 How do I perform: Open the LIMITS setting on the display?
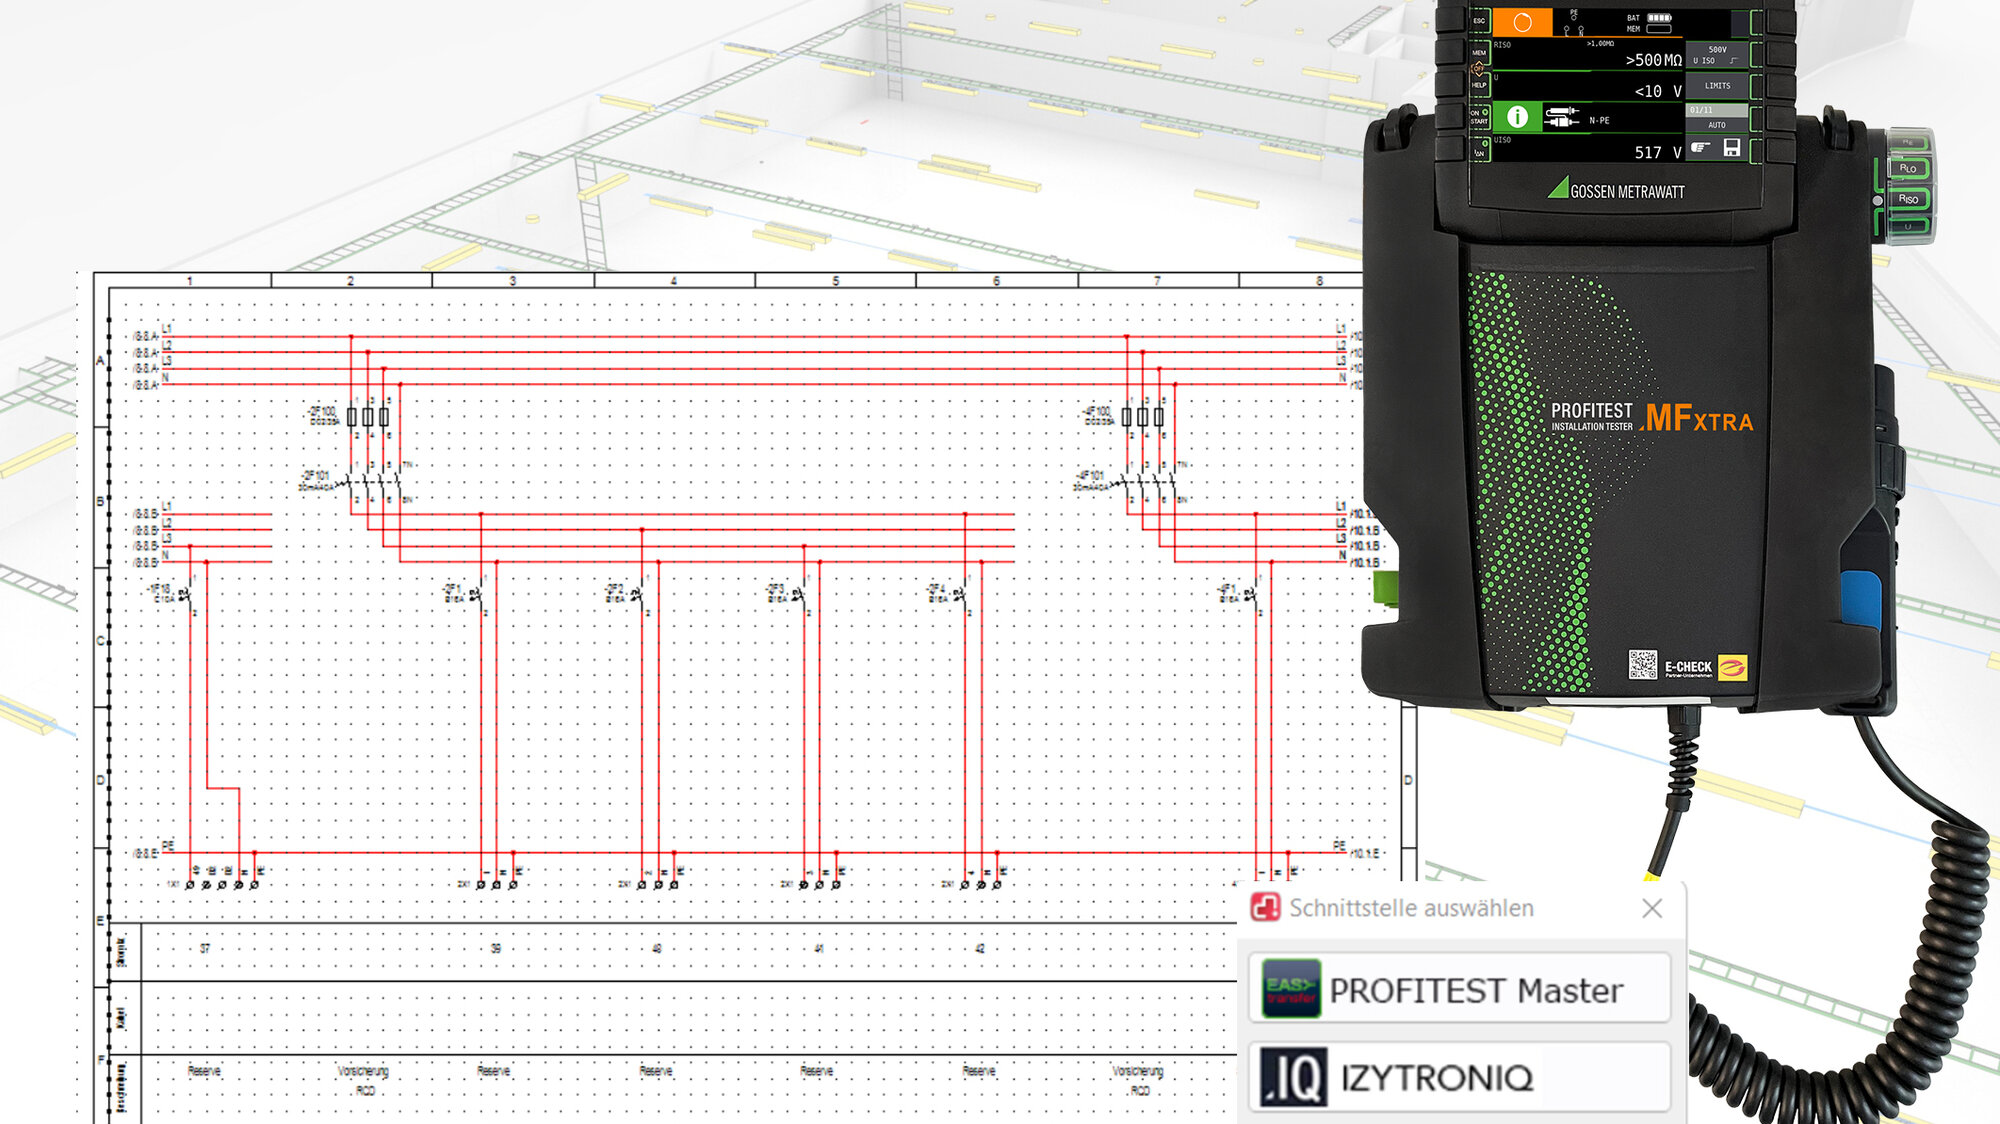pyautogui.click(x=1717, y=86)
